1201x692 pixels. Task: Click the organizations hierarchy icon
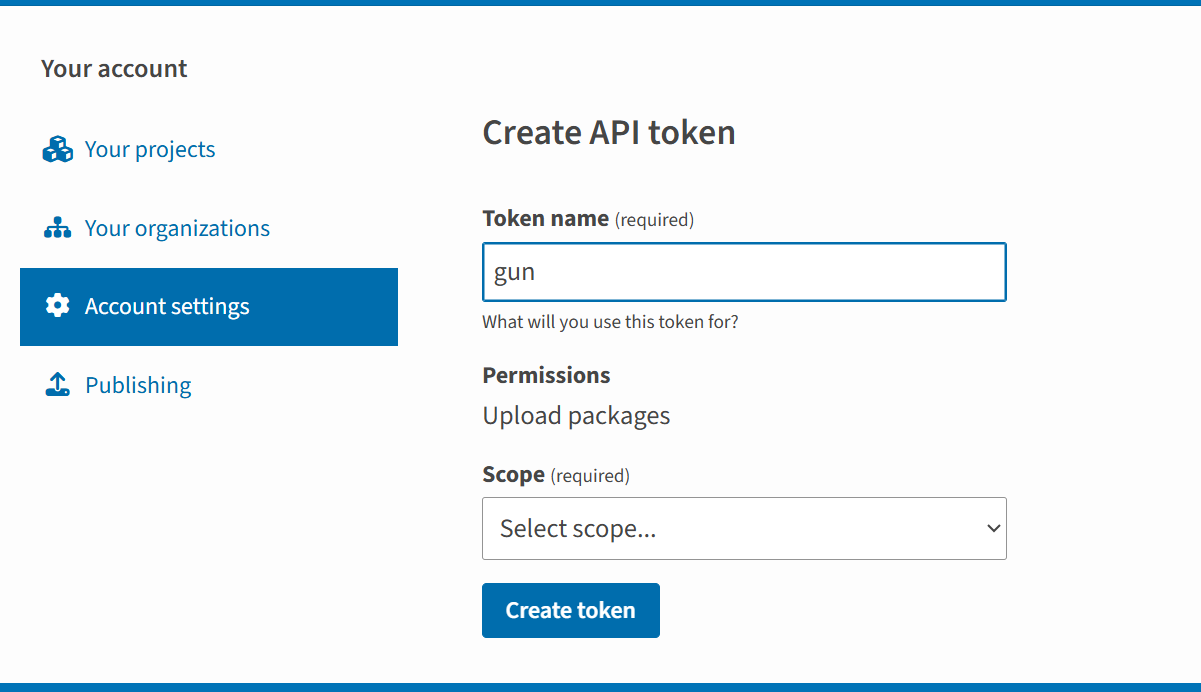(58, 229)
